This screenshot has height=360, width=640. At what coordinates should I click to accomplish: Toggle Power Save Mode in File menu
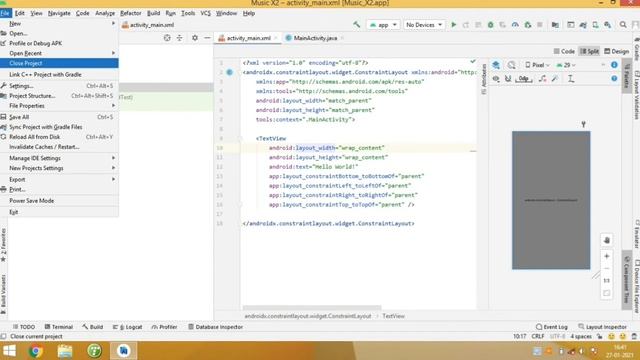[x=59, y=201]
